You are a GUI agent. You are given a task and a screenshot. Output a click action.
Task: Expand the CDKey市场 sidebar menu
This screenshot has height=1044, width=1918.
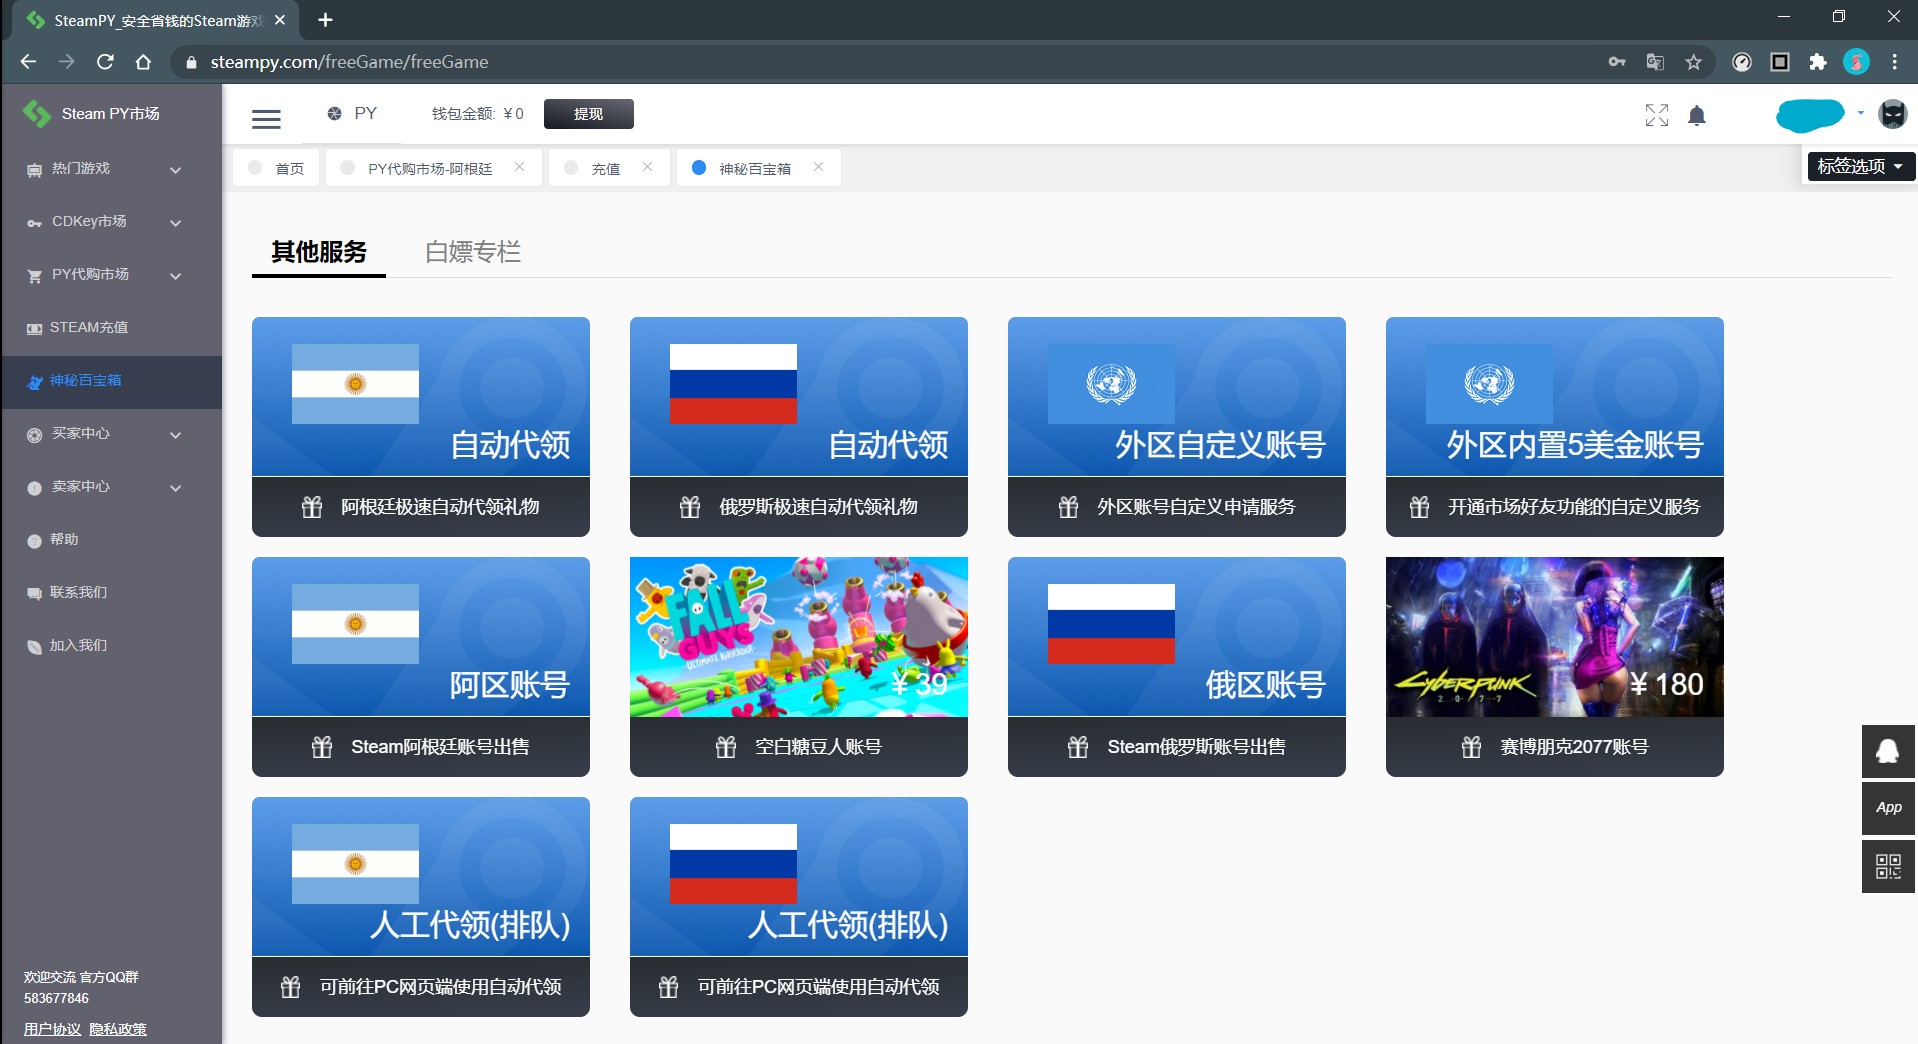(112, 222)
